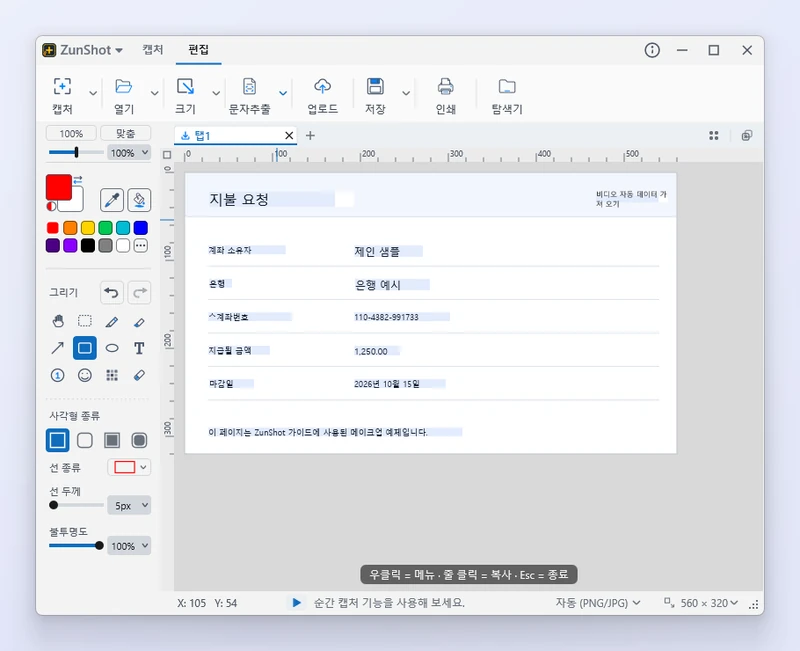Swap foreground and background colors
800x651 pixels.
[78, 180]
